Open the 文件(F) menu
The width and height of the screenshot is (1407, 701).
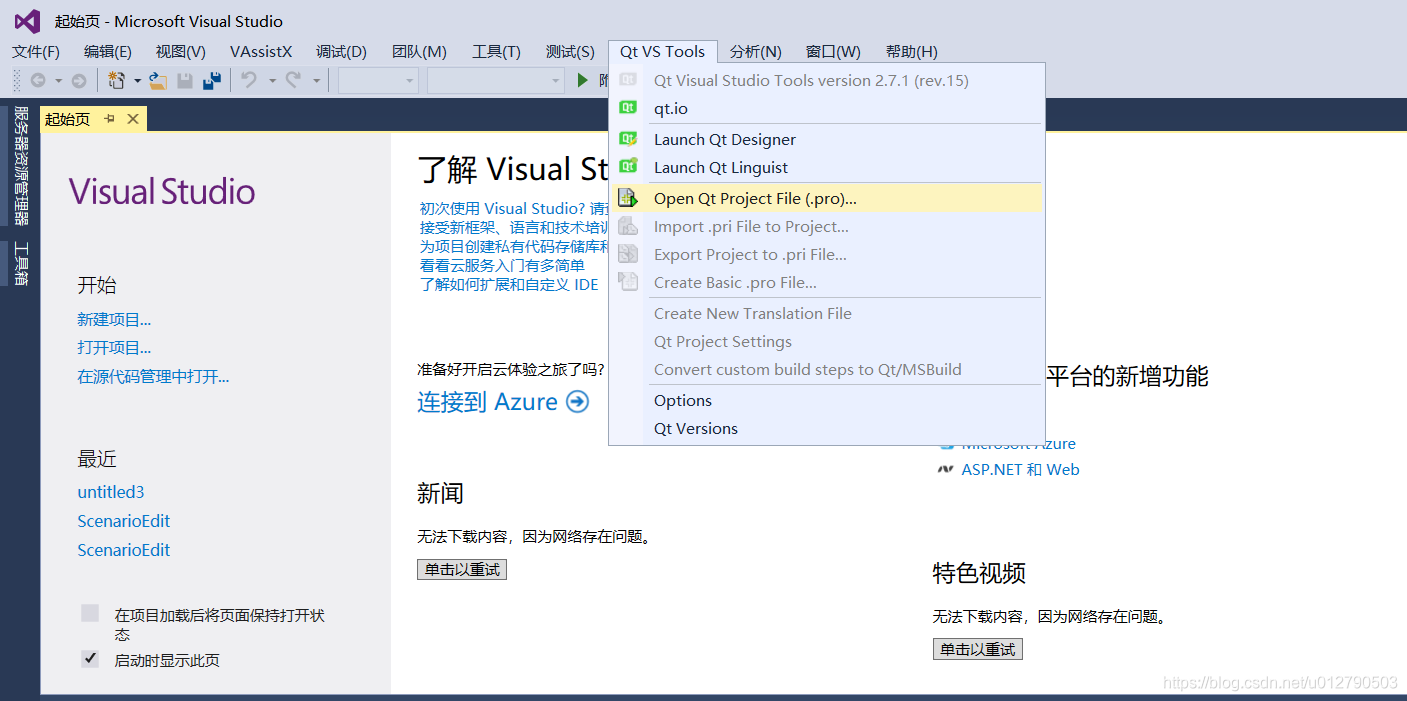pos(36,52)
